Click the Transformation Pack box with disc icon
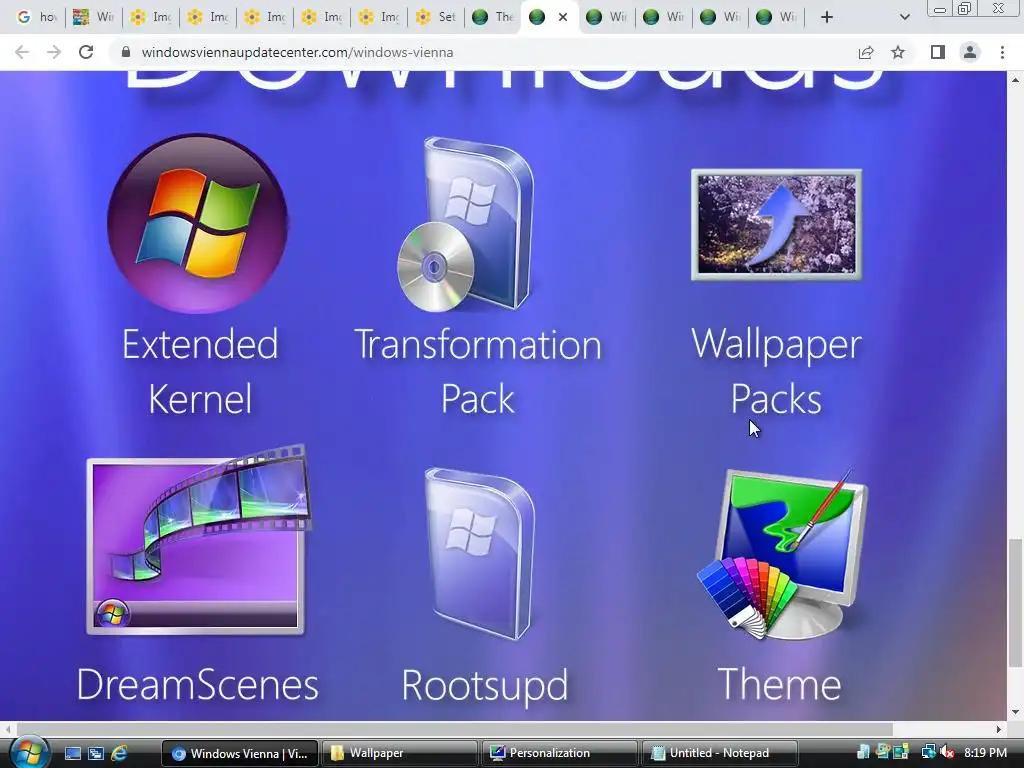 click(466, 224)
